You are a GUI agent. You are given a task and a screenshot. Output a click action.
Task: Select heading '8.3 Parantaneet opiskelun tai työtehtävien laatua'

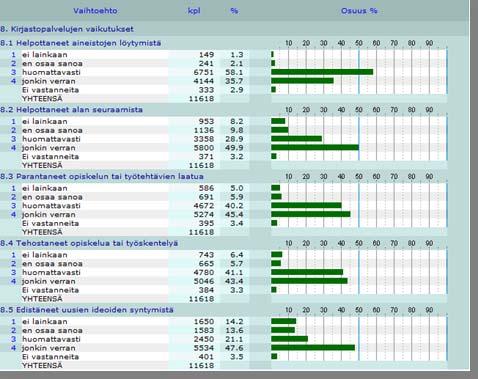(x=102, y=176)
